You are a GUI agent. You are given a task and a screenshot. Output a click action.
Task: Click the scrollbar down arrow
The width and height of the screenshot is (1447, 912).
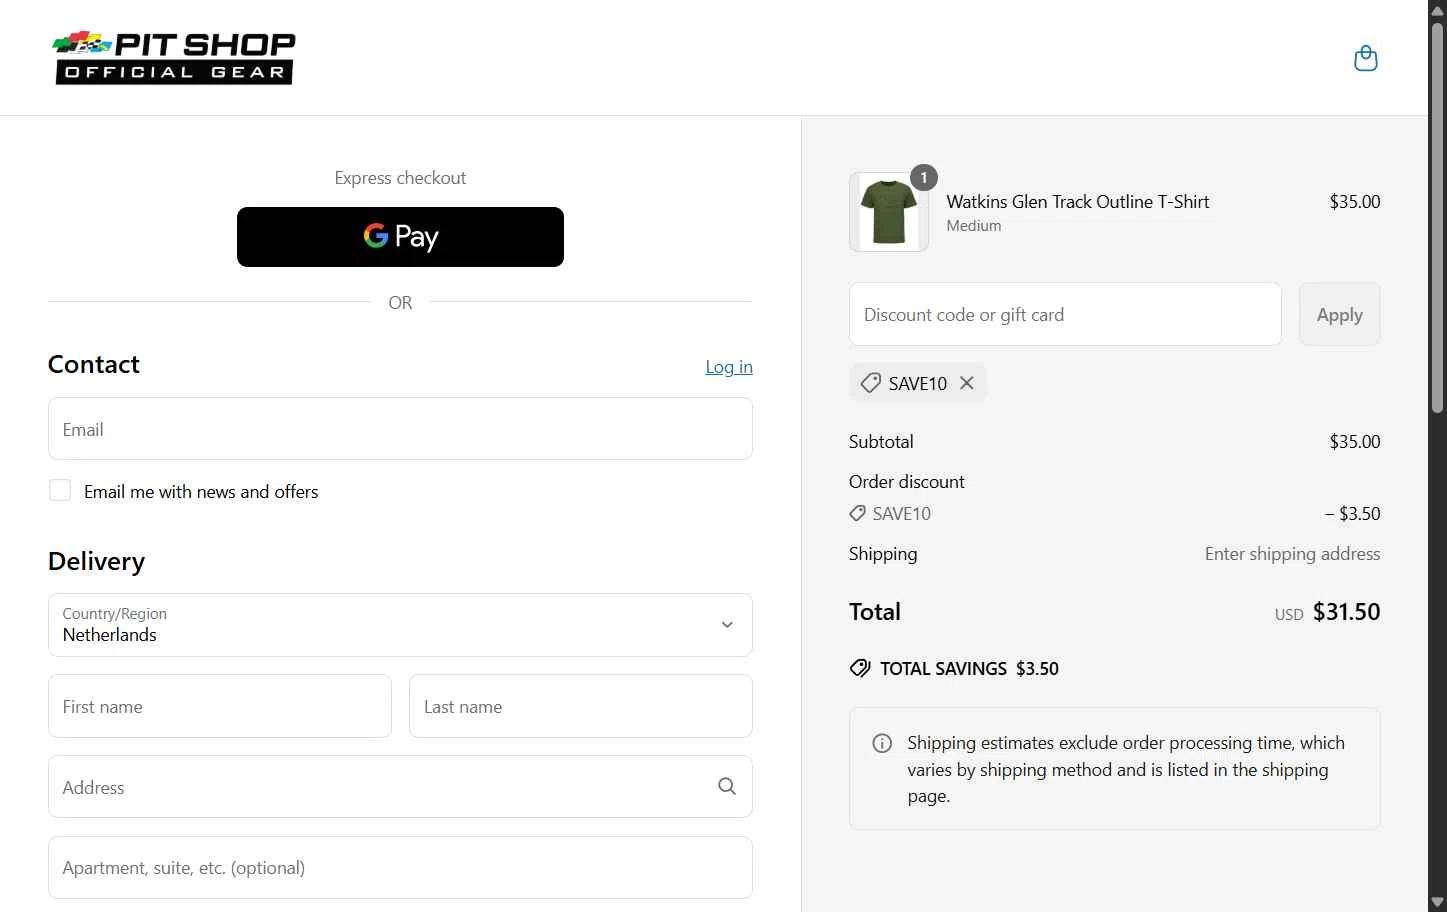[x=1437, y=902]
